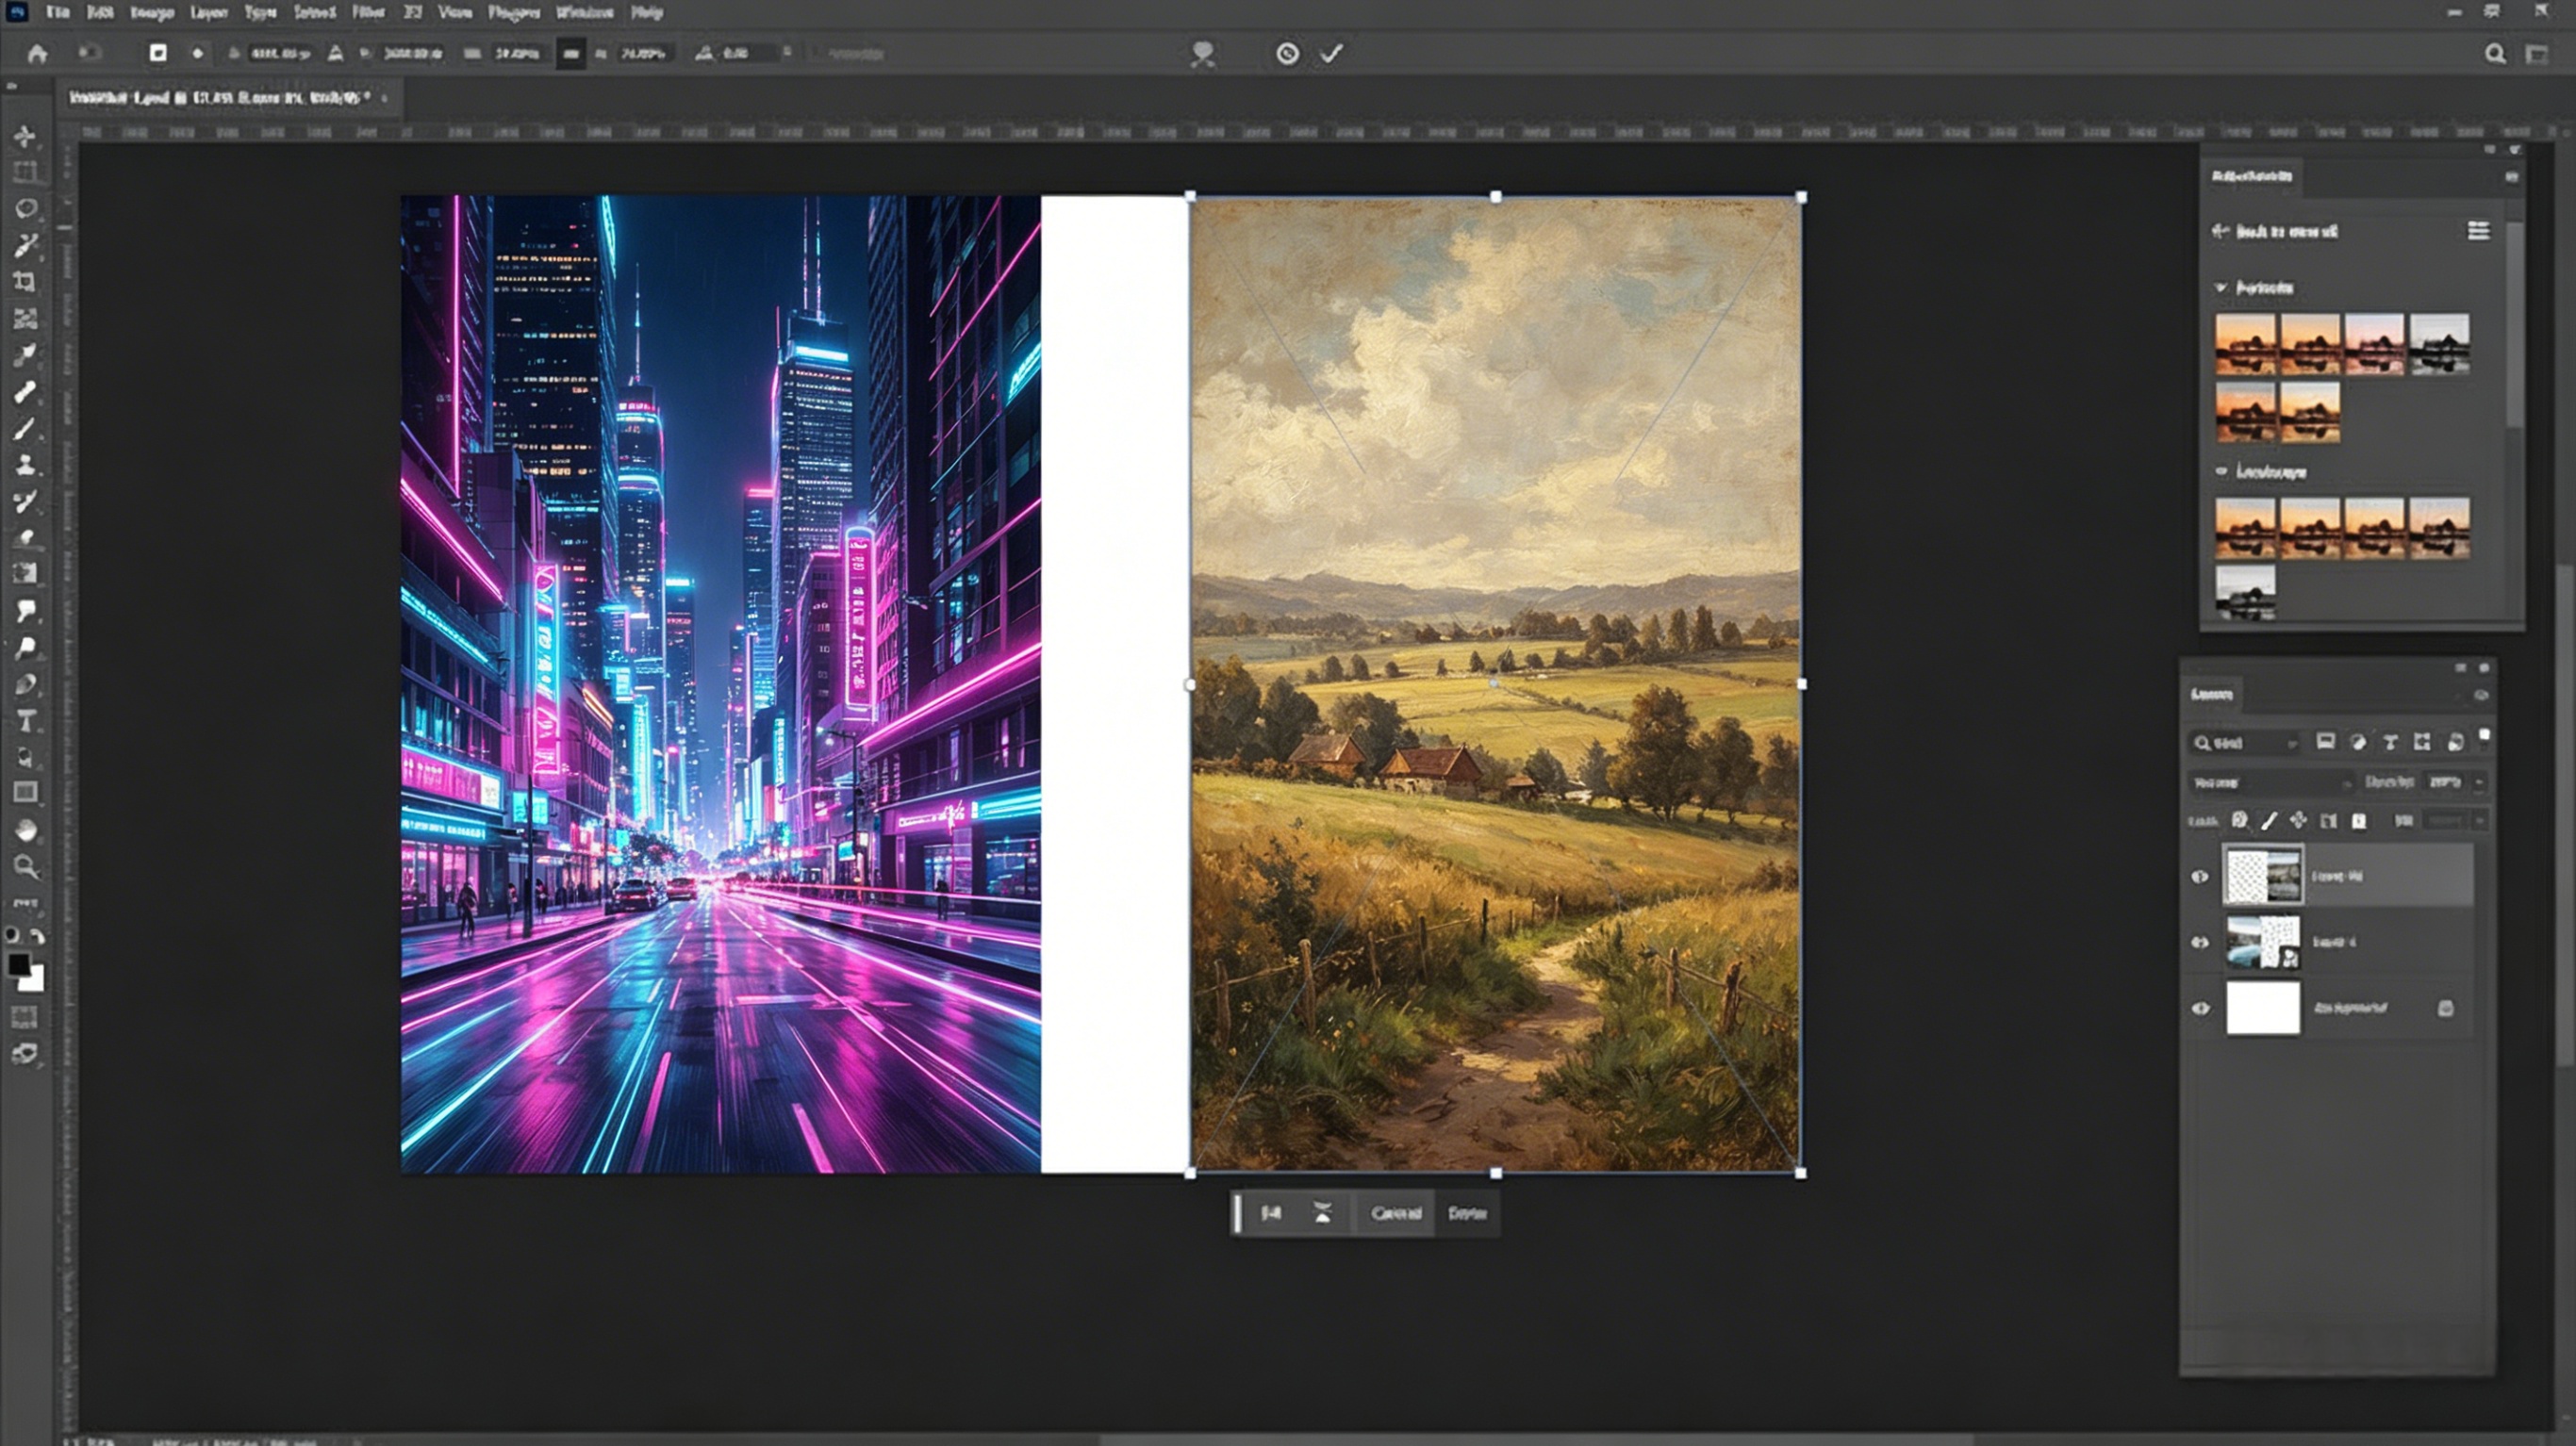Click the lock transparency icon in Layers panel

click(2239, 821)
